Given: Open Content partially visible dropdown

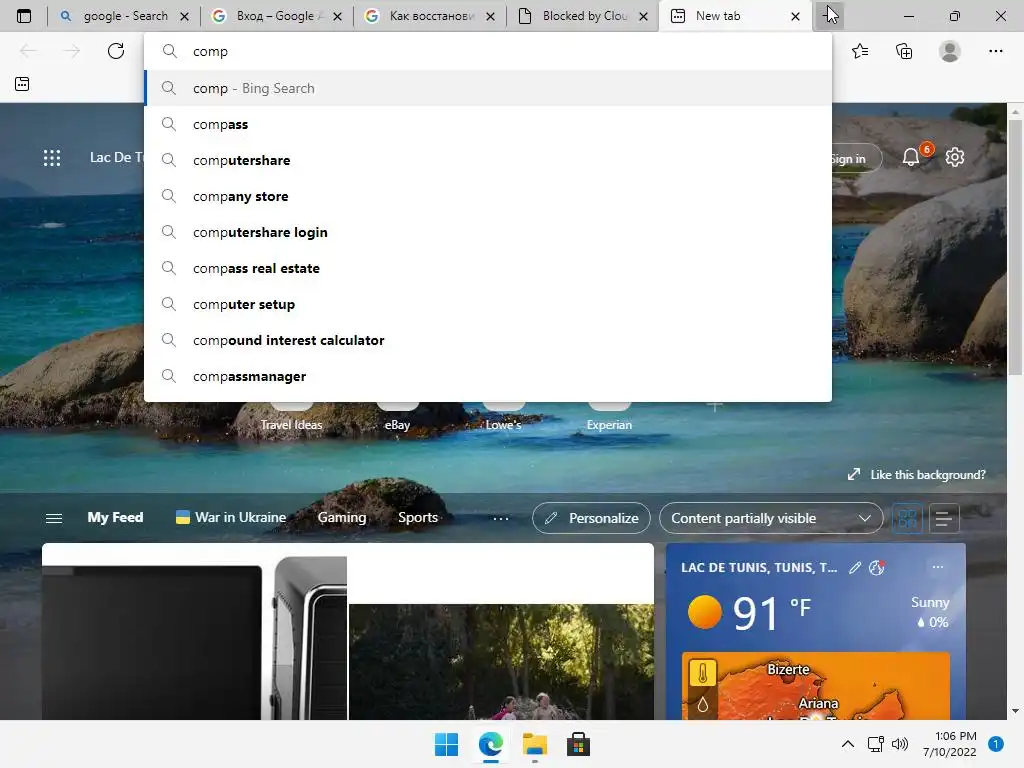Looking at the screenshot, I should tap(771, 519).
